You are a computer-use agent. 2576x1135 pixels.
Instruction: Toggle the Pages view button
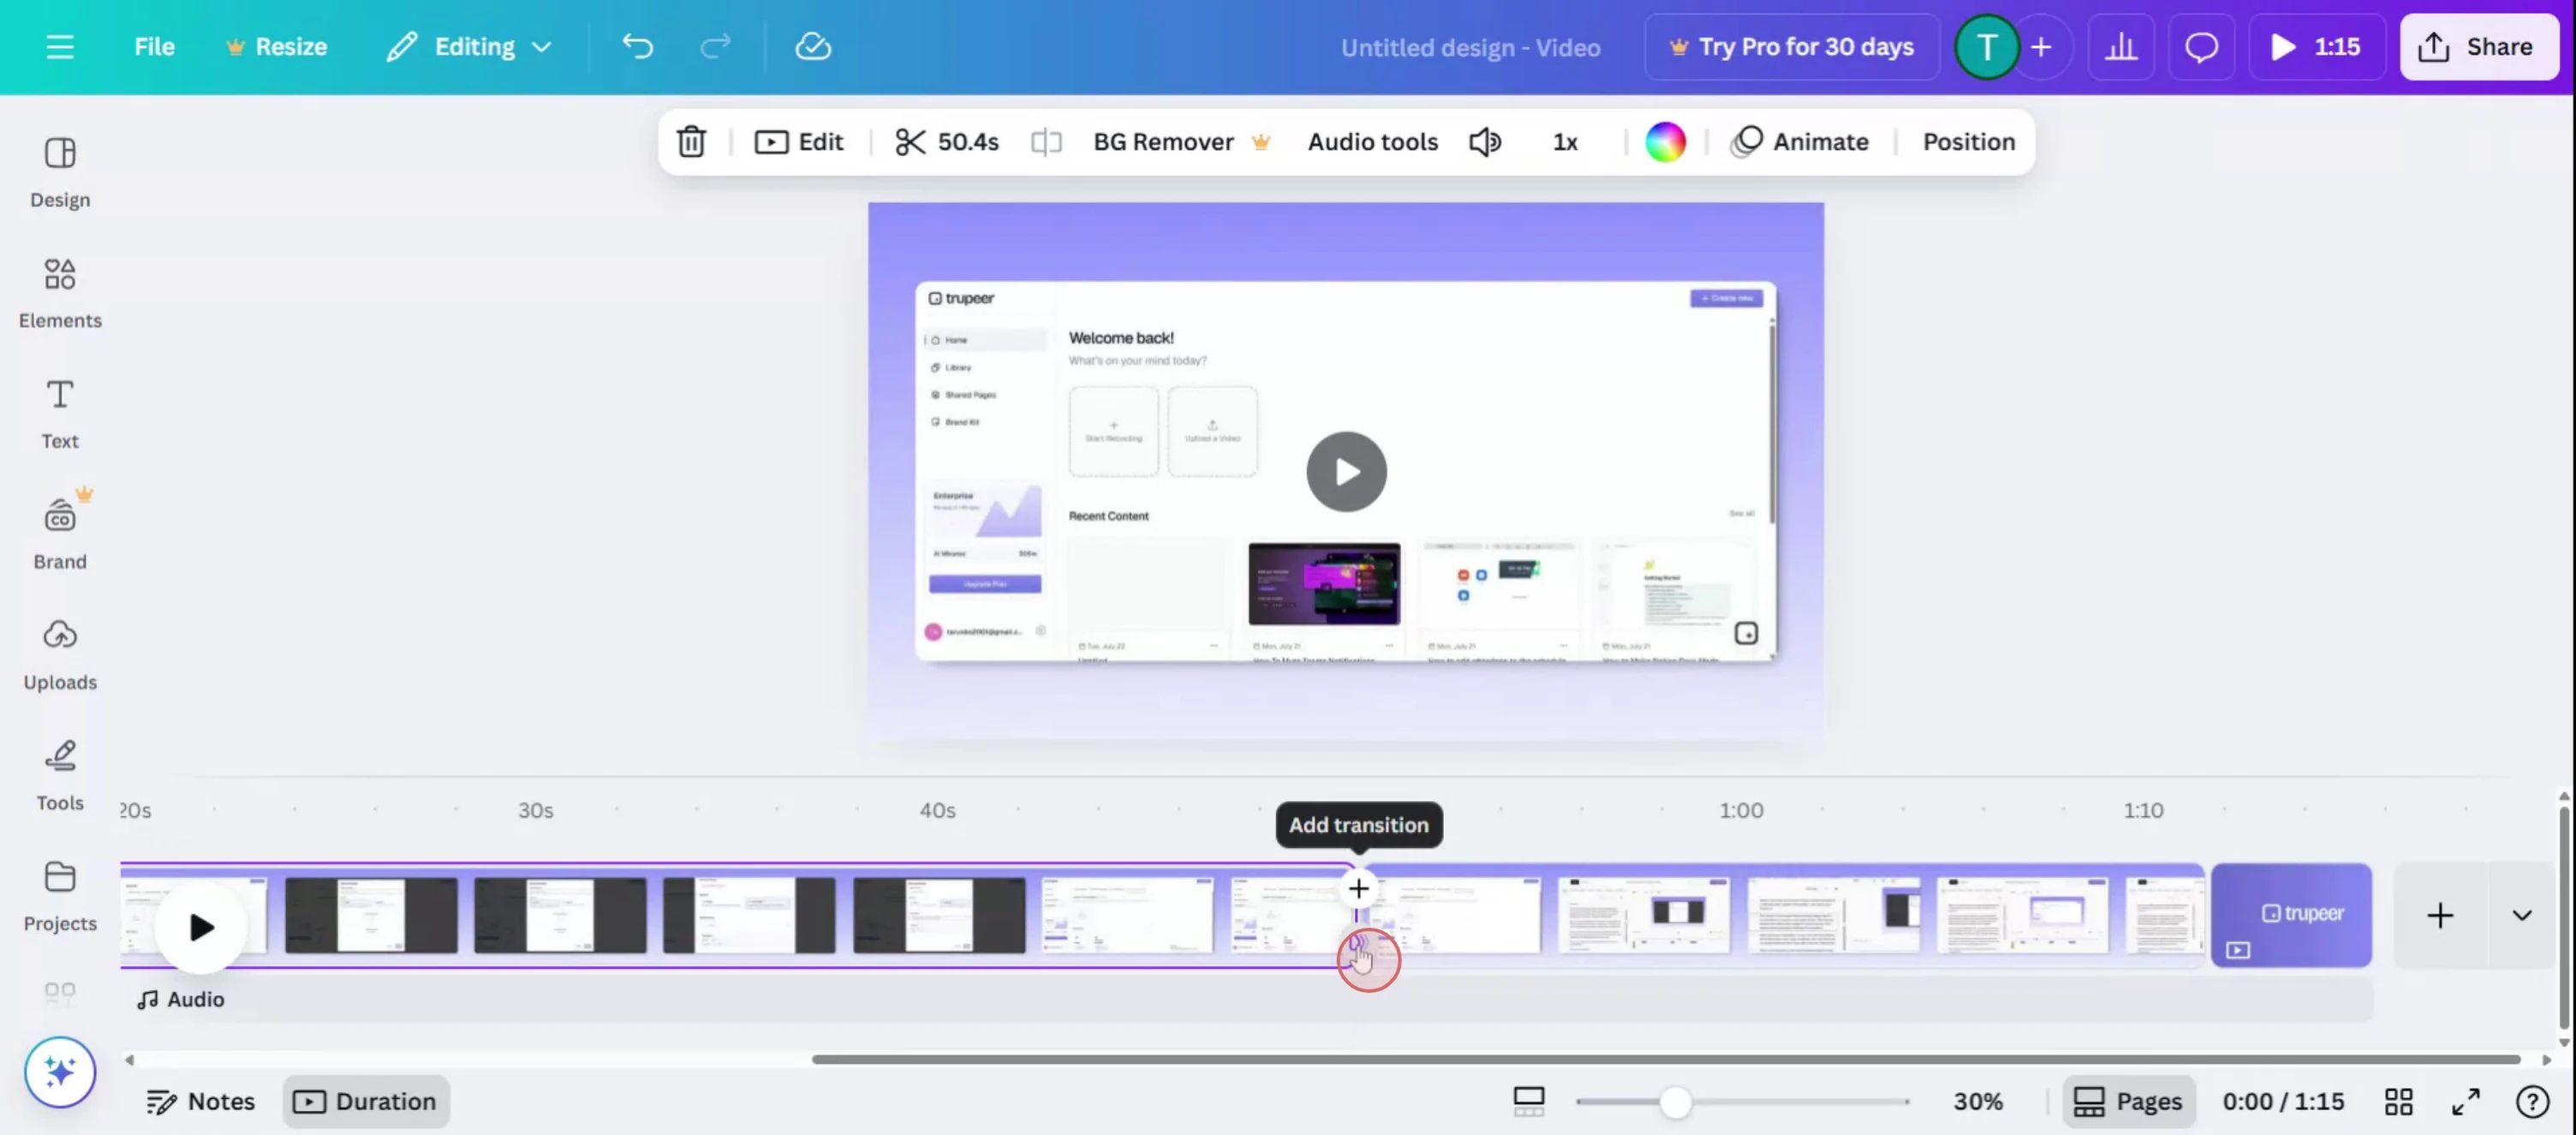(x=2128, y=1101)
